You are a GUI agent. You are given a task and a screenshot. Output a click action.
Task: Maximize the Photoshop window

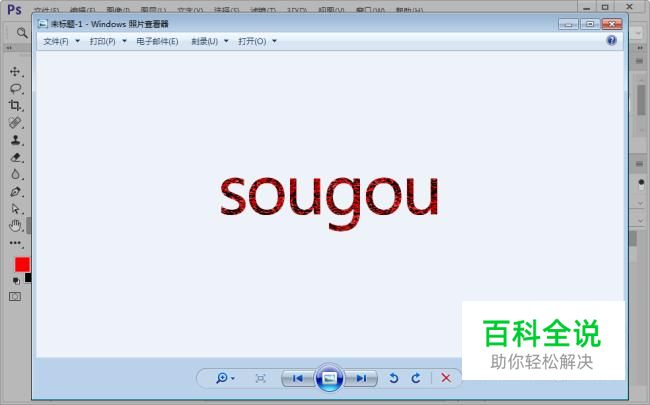pyautogui.click(x=605, y=7)
